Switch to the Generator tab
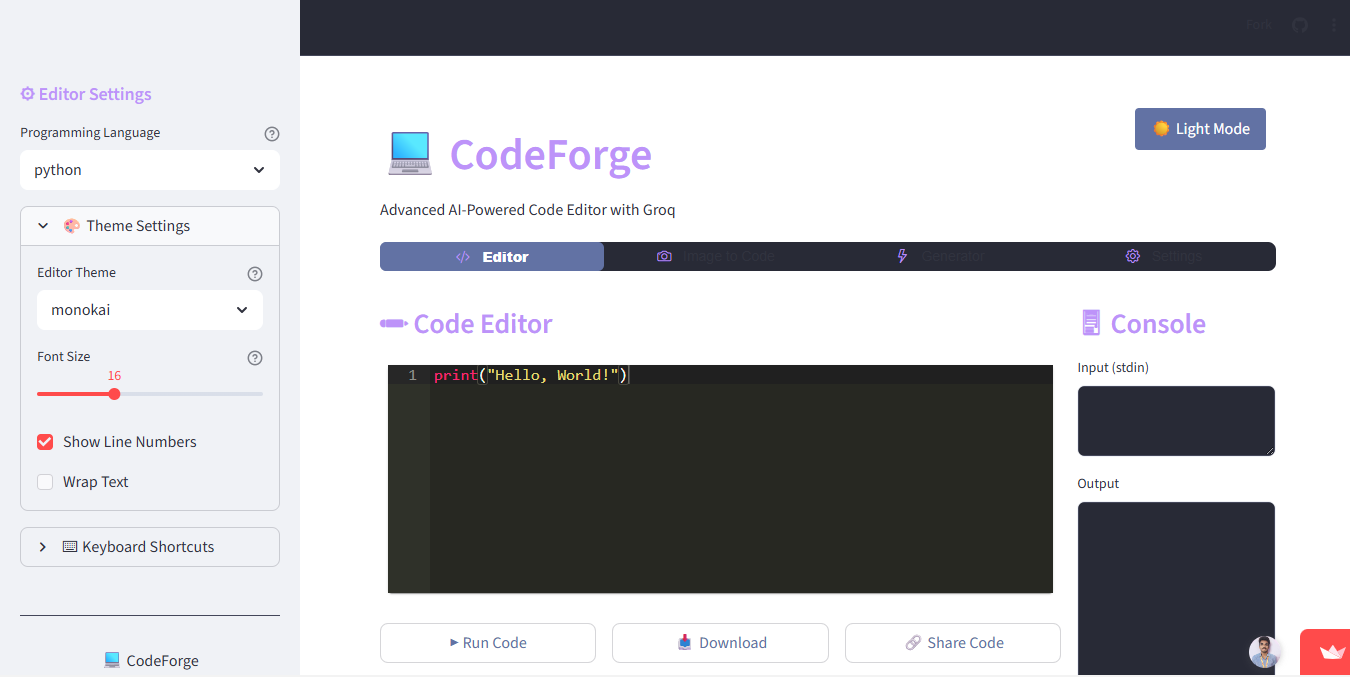The height and width of the screenshot is (677, 1350). click(x=940, y=257)
